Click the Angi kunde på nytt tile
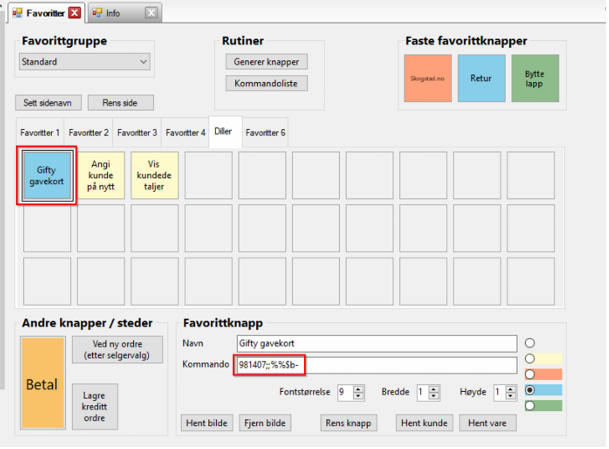Screen dimensions: 609x449 click(101, 176)
